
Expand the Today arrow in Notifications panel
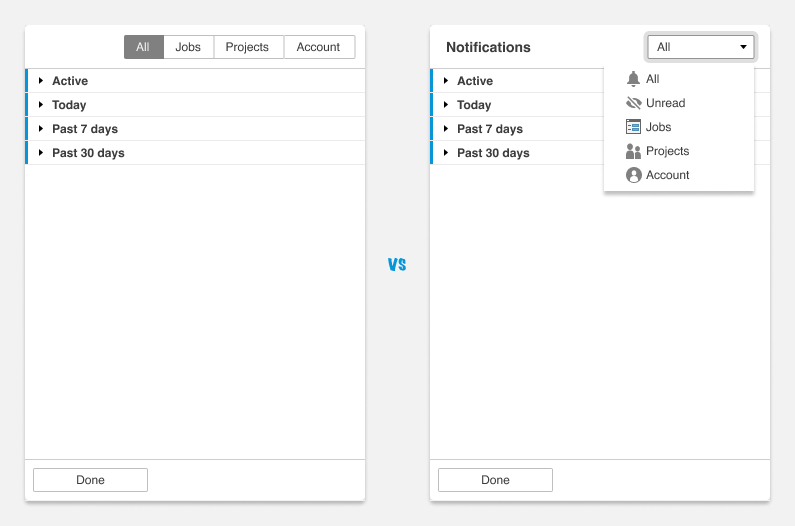pyautogui.click(x=446, y=104)
